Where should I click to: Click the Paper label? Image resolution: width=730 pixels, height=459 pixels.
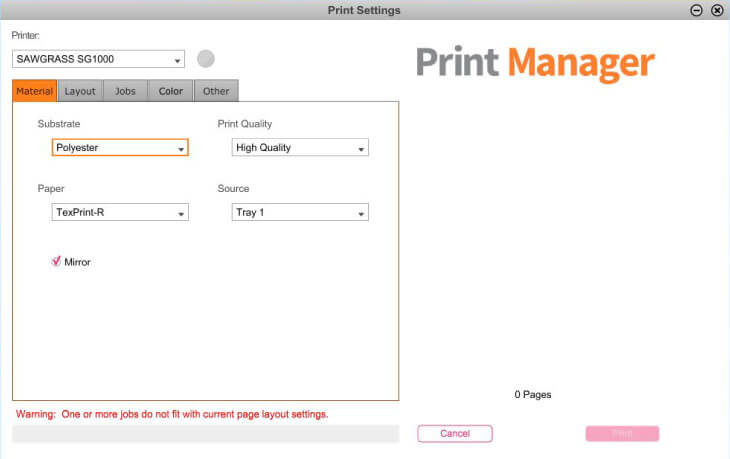pos(51,189)
